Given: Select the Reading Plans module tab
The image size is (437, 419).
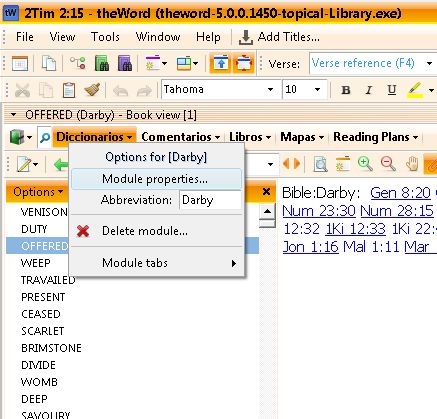Looking at the screenshot, I should [376, 137].
